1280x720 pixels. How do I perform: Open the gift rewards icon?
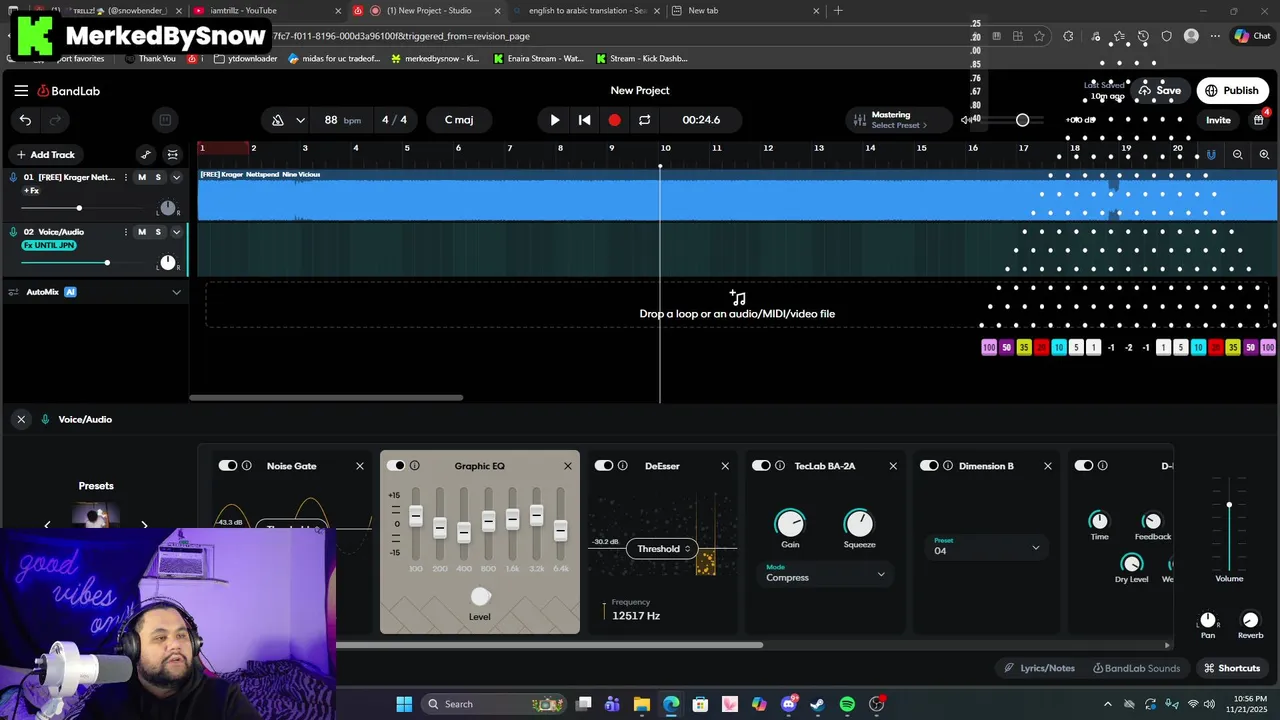point(1259,120)
